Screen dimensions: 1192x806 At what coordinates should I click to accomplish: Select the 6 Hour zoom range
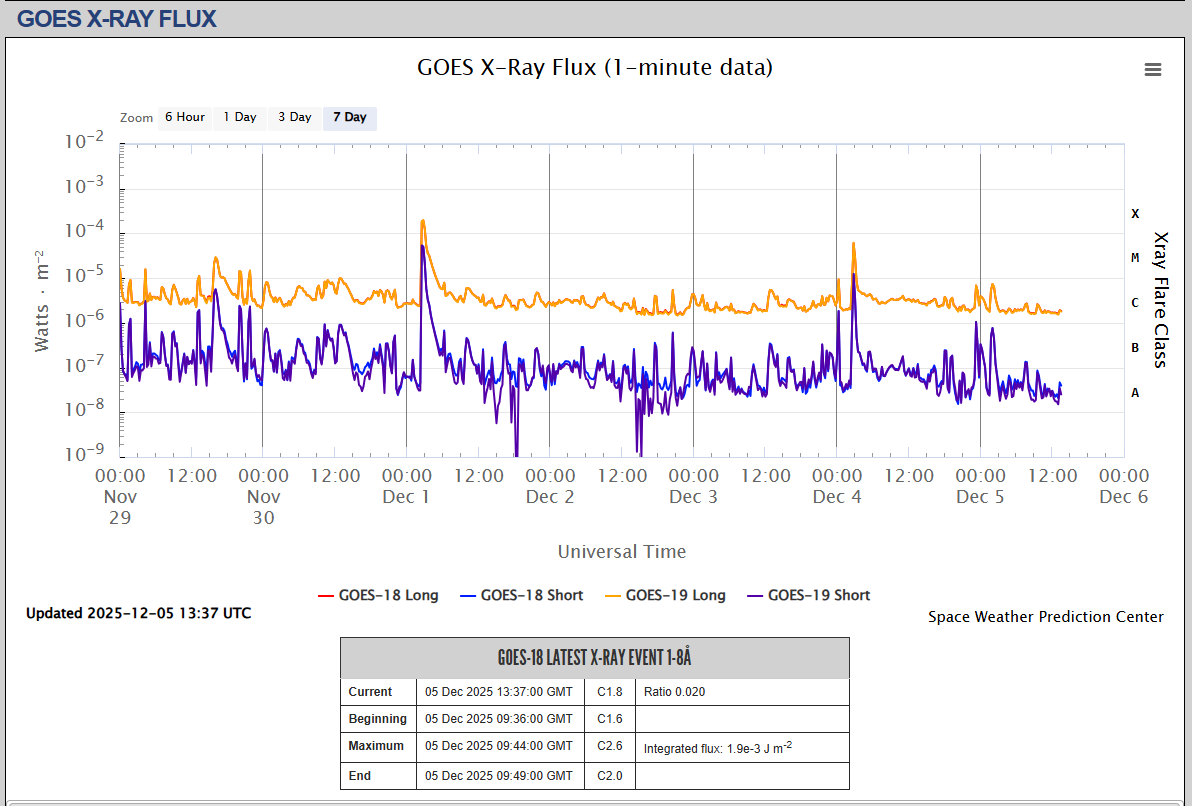point(184,118)
